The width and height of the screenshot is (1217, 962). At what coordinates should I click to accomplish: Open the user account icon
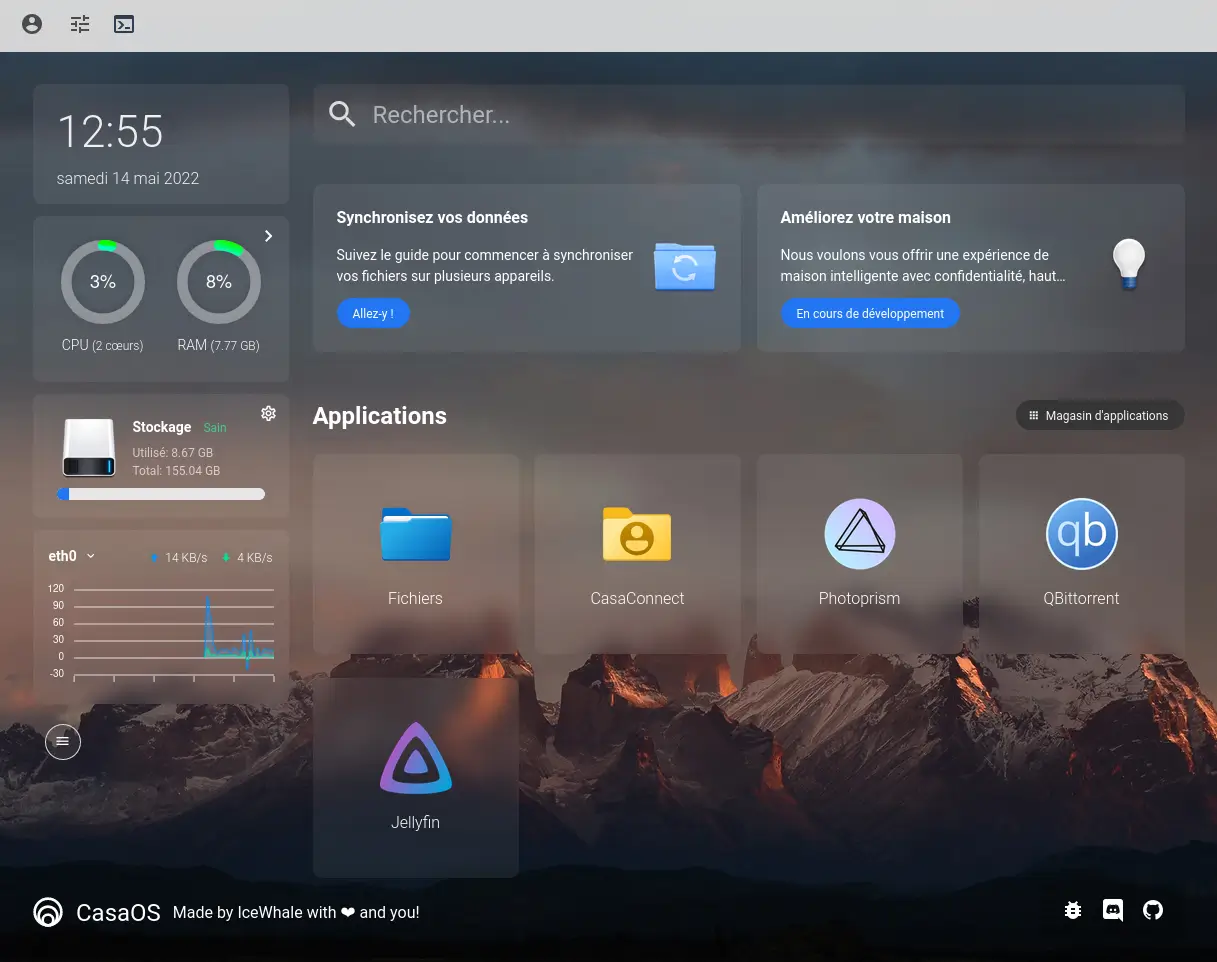click(32, 25)
